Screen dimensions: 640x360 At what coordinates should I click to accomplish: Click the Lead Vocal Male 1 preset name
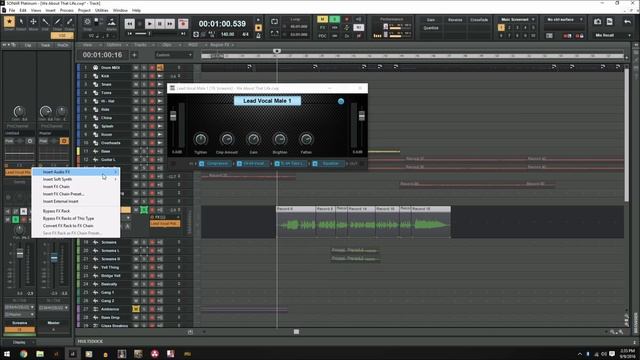coord(267,101)
